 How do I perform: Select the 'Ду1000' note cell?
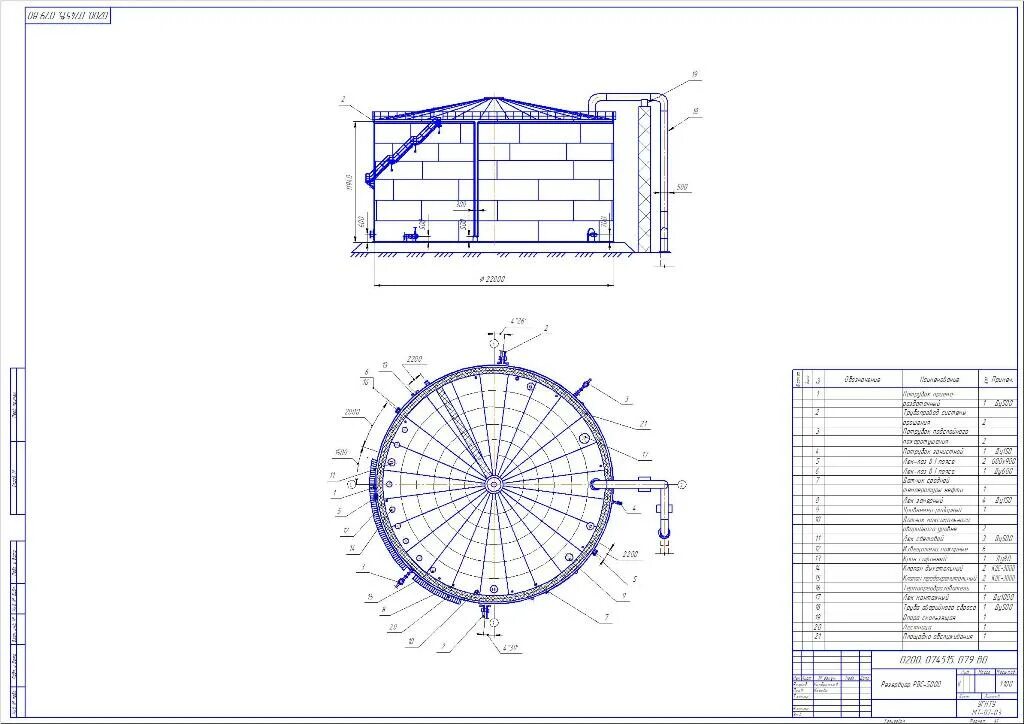click(1004, 597)
